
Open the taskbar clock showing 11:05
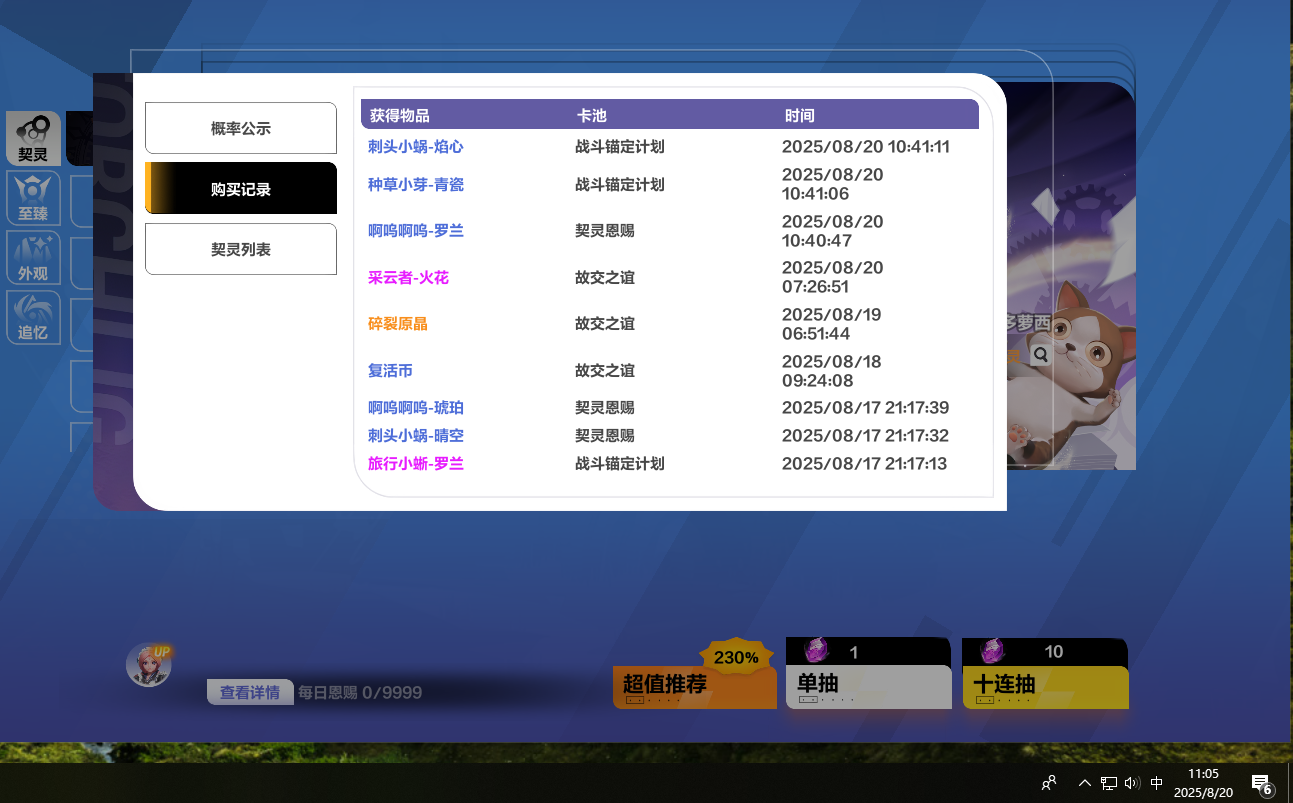click(x=1203, y=782)
